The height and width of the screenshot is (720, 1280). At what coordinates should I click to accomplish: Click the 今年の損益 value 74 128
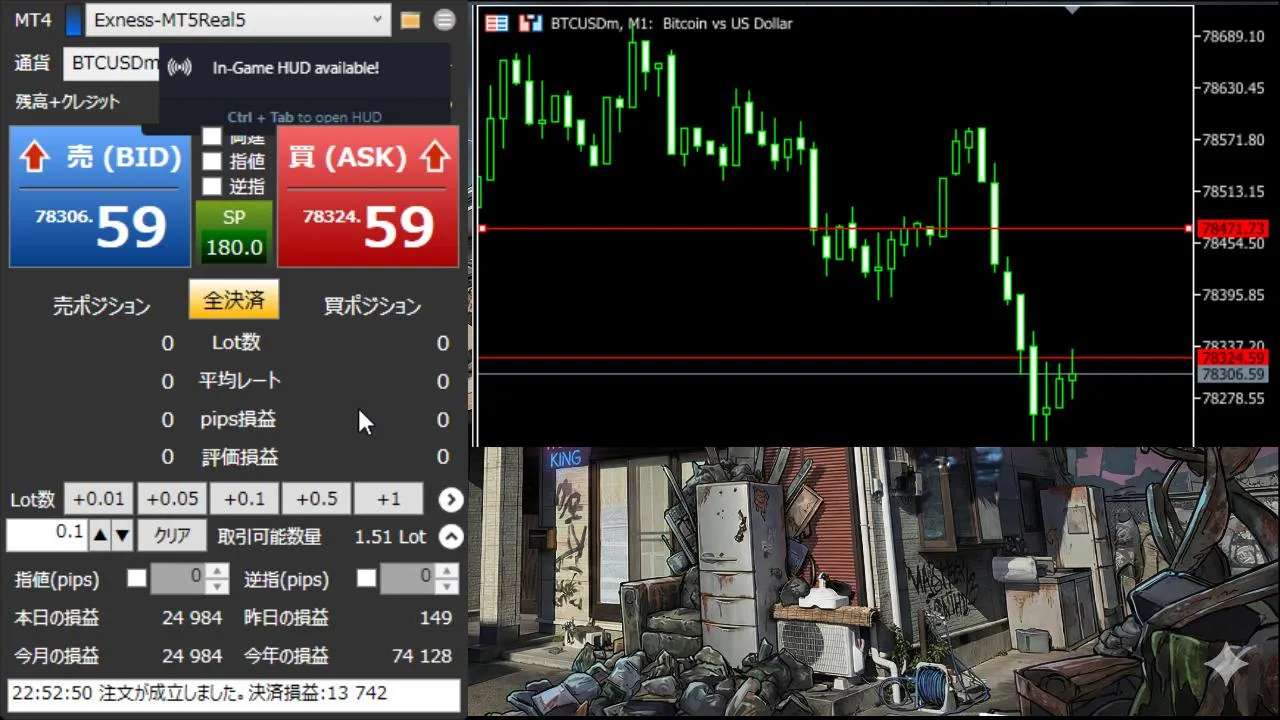422,656
